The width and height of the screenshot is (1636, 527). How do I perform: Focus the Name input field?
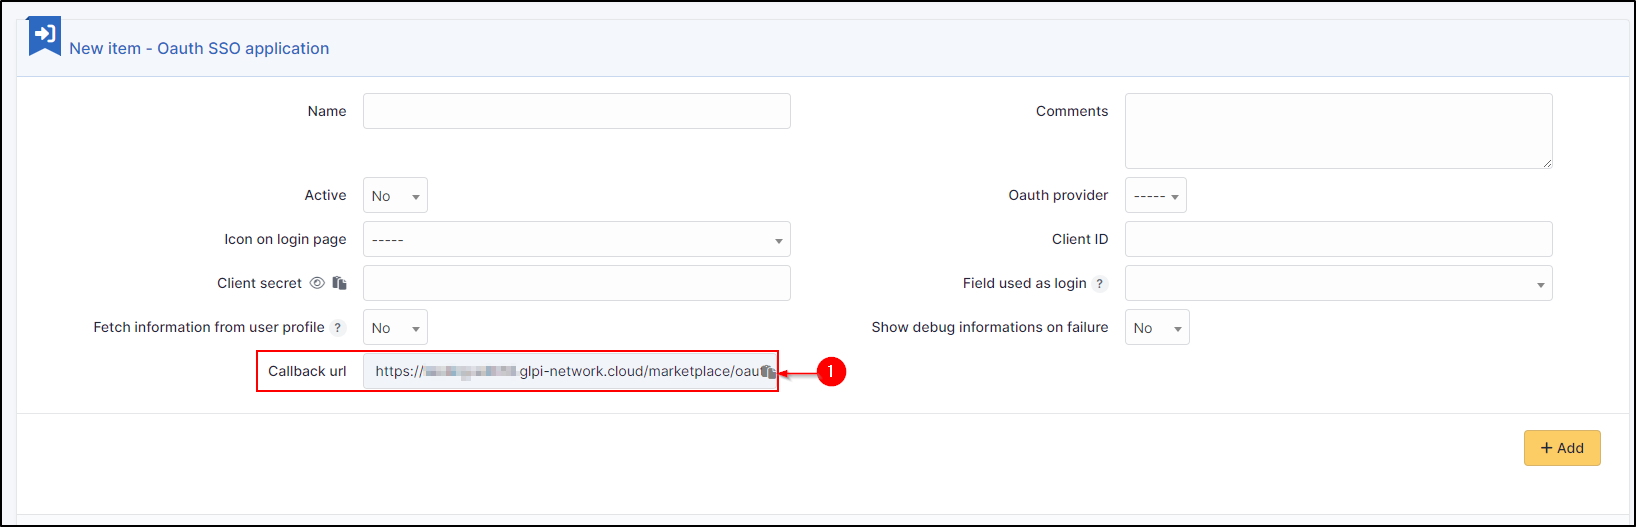[x=576, y=111]
